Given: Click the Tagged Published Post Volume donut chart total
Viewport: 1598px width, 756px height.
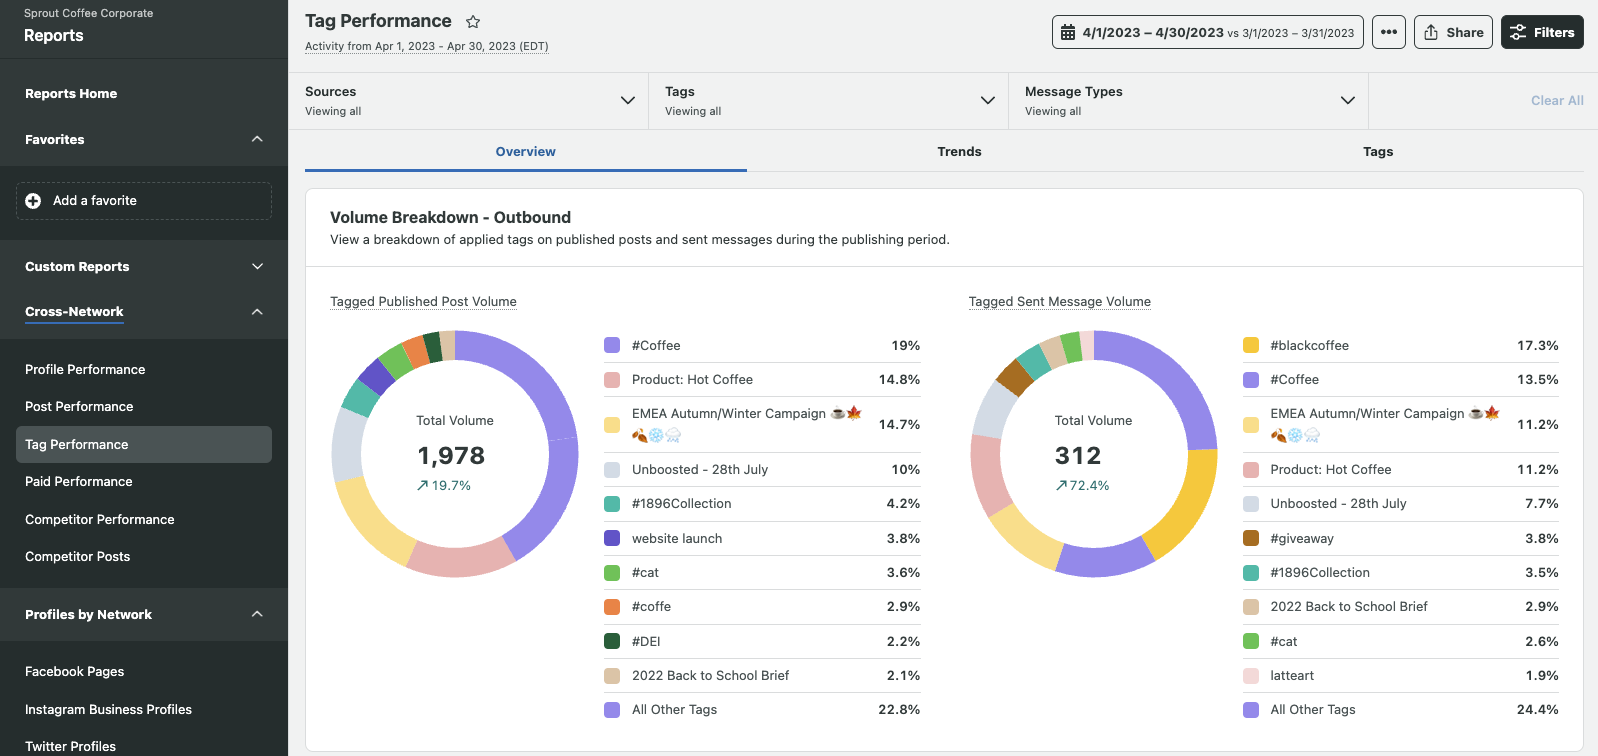Looking at the screenshot, I should tap(451, 455).
